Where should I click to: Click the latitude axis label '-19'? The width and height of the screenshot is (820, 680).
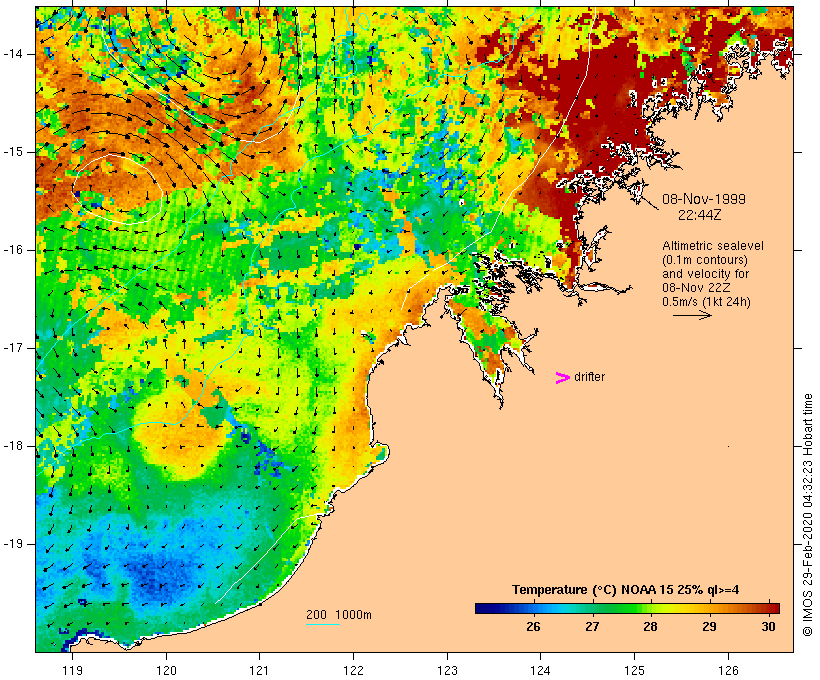(x=13, y=544)
